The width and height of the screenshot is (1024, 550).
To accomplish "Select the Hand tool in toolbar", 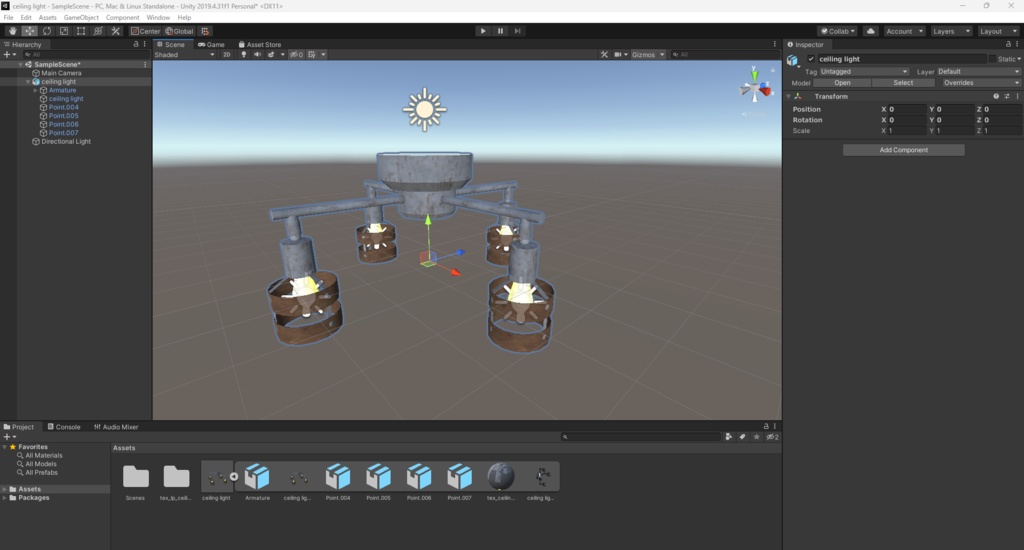I will click(12, 31).
